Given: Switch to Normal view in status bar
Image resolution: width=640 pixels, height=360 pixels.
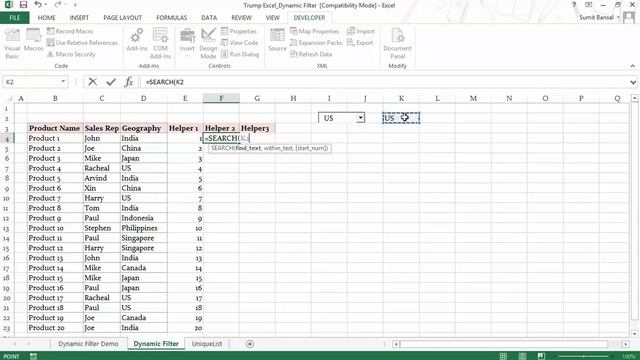Looking at the screenshot, I should pyautogui.click(x=503, y=356).
